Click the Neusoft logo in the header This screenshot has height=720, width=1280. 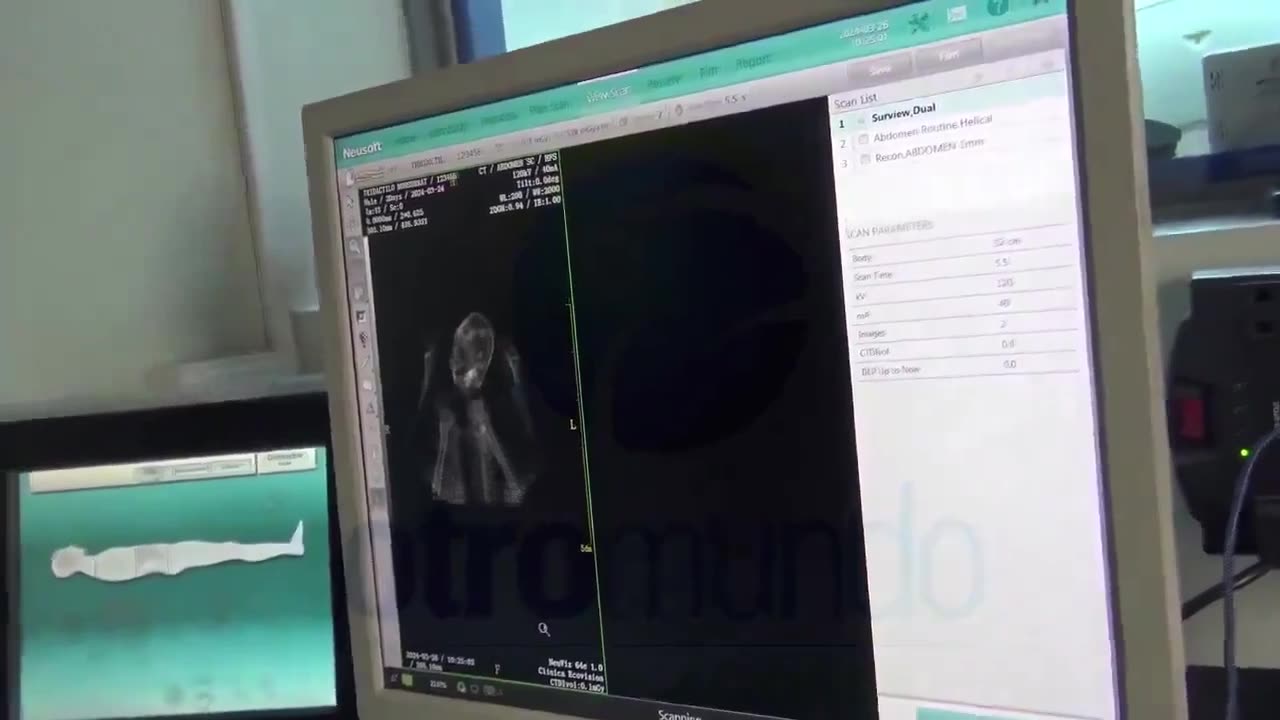362,150
